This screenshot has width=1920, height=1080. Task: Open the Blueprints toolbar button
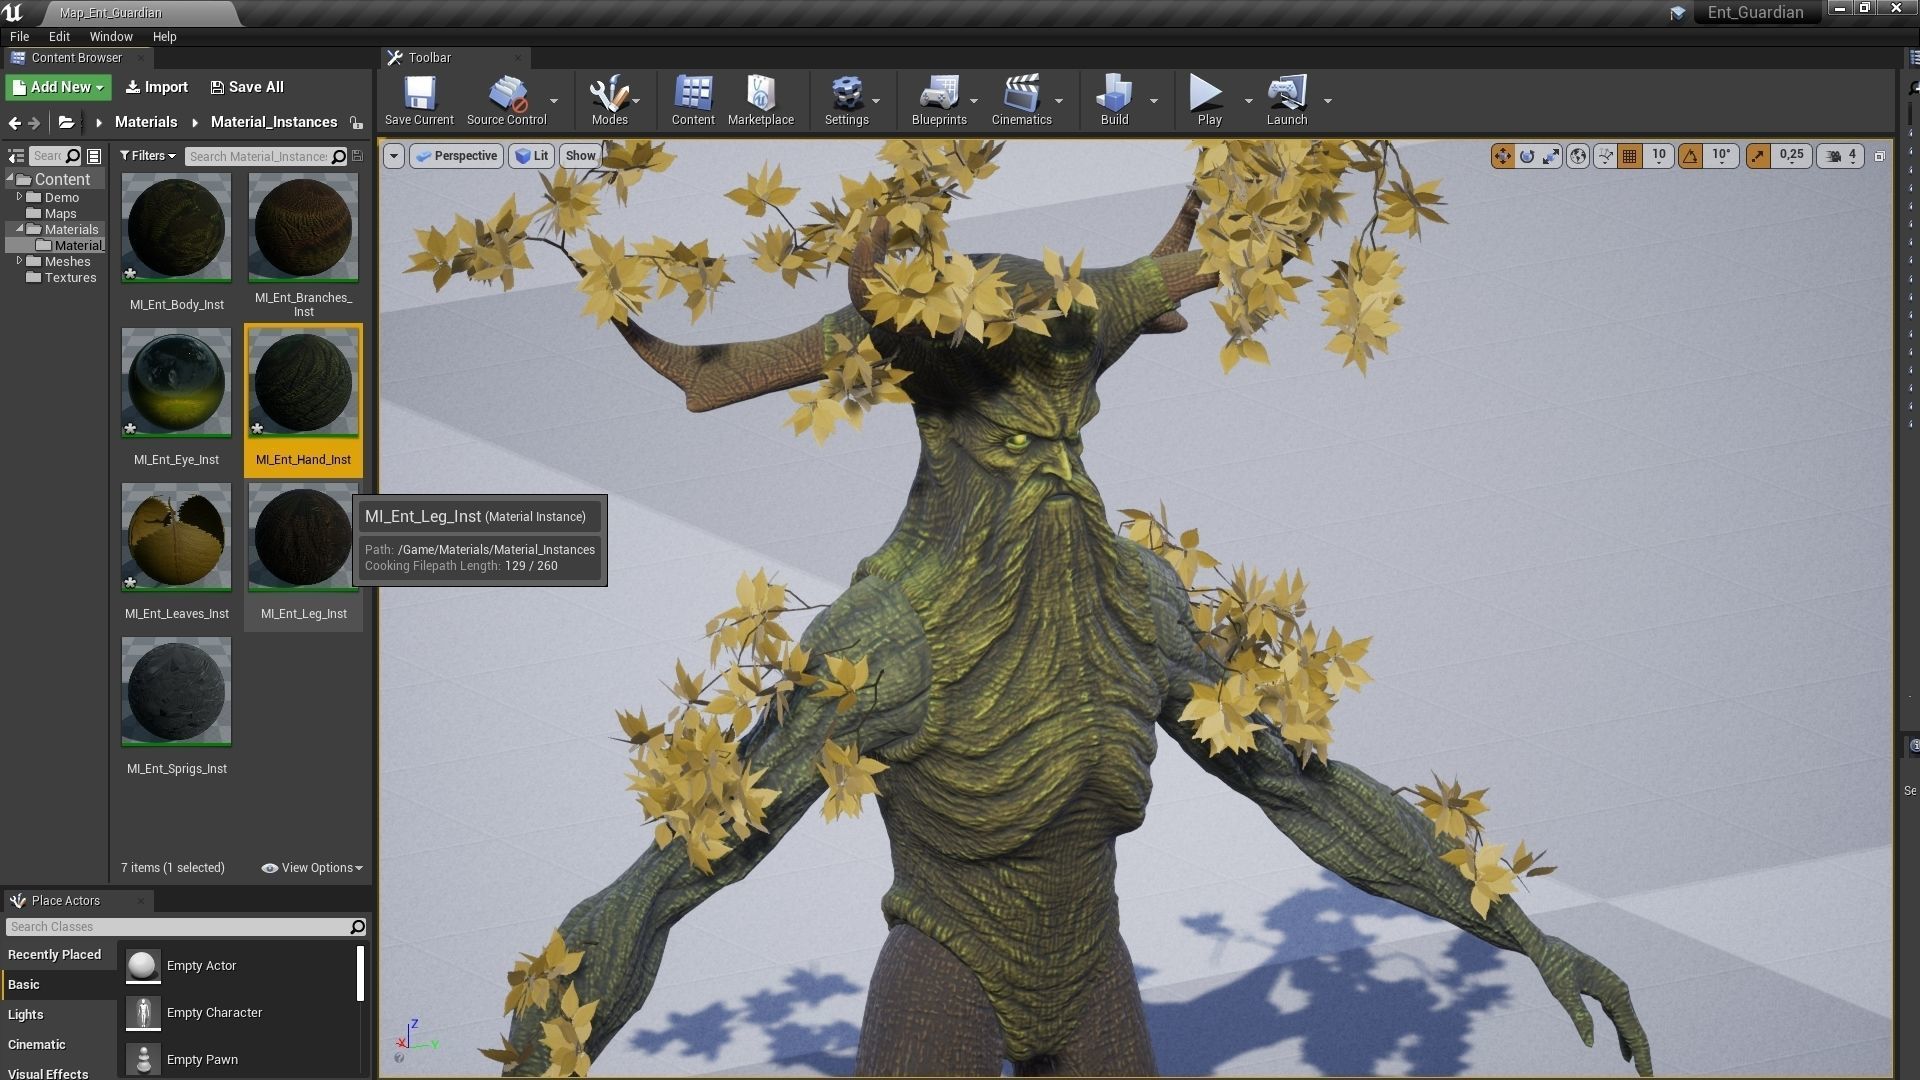tap(939, 100)
